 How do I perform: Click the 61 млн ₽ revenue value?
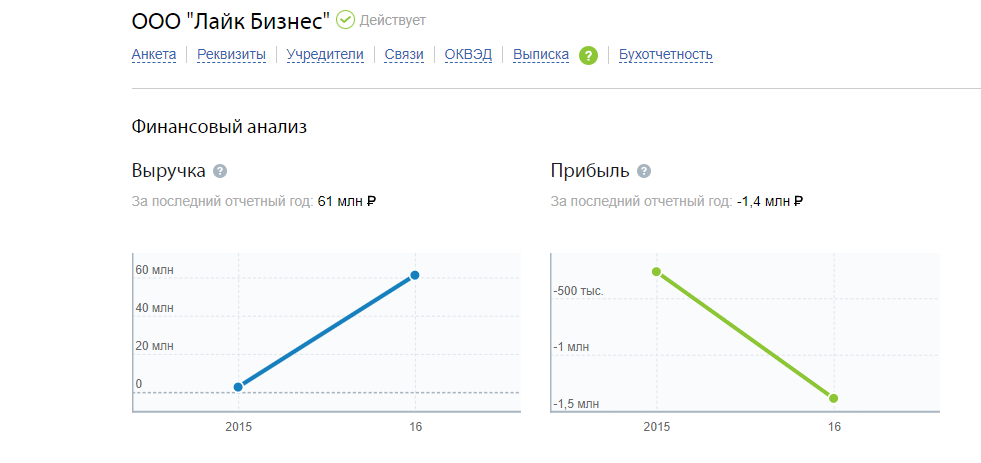(x=346, y=201)
